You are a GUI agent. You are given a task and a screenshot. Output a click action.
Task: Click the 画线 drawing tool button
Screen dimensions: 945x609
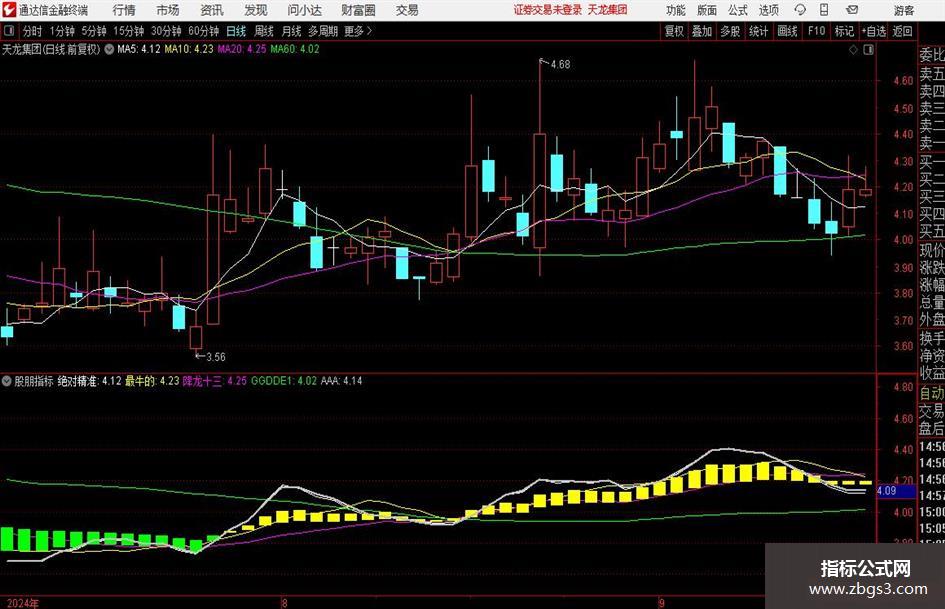click(x=788, y=31)
